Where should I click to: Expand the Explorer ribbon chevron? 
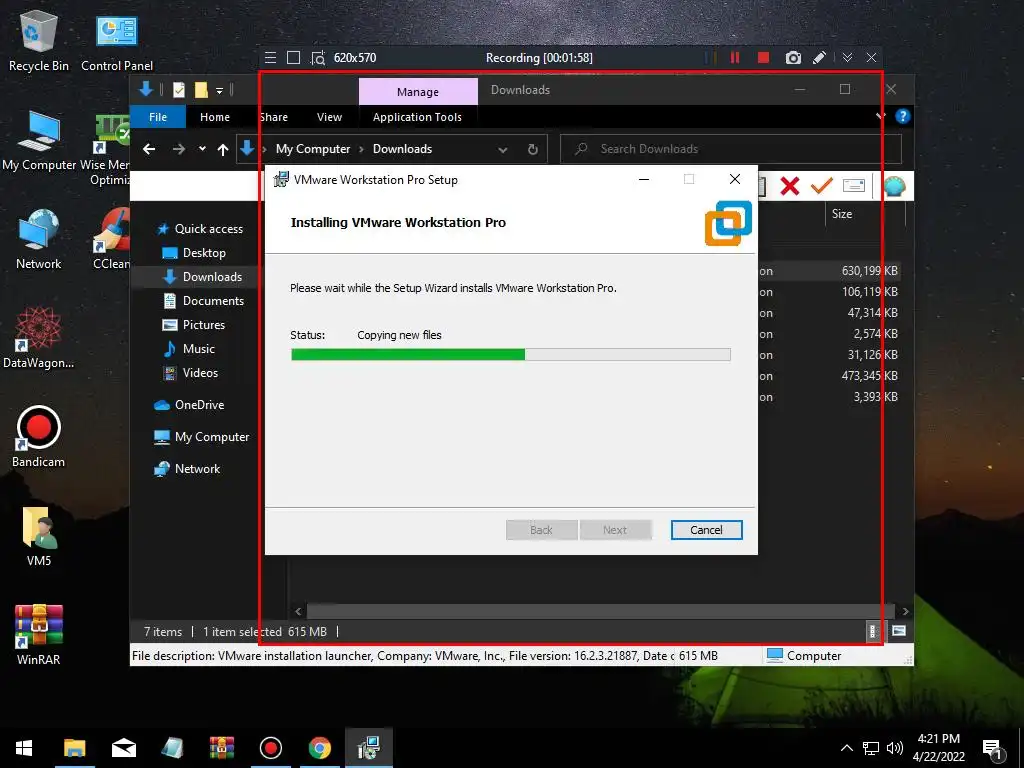[880, 116]
